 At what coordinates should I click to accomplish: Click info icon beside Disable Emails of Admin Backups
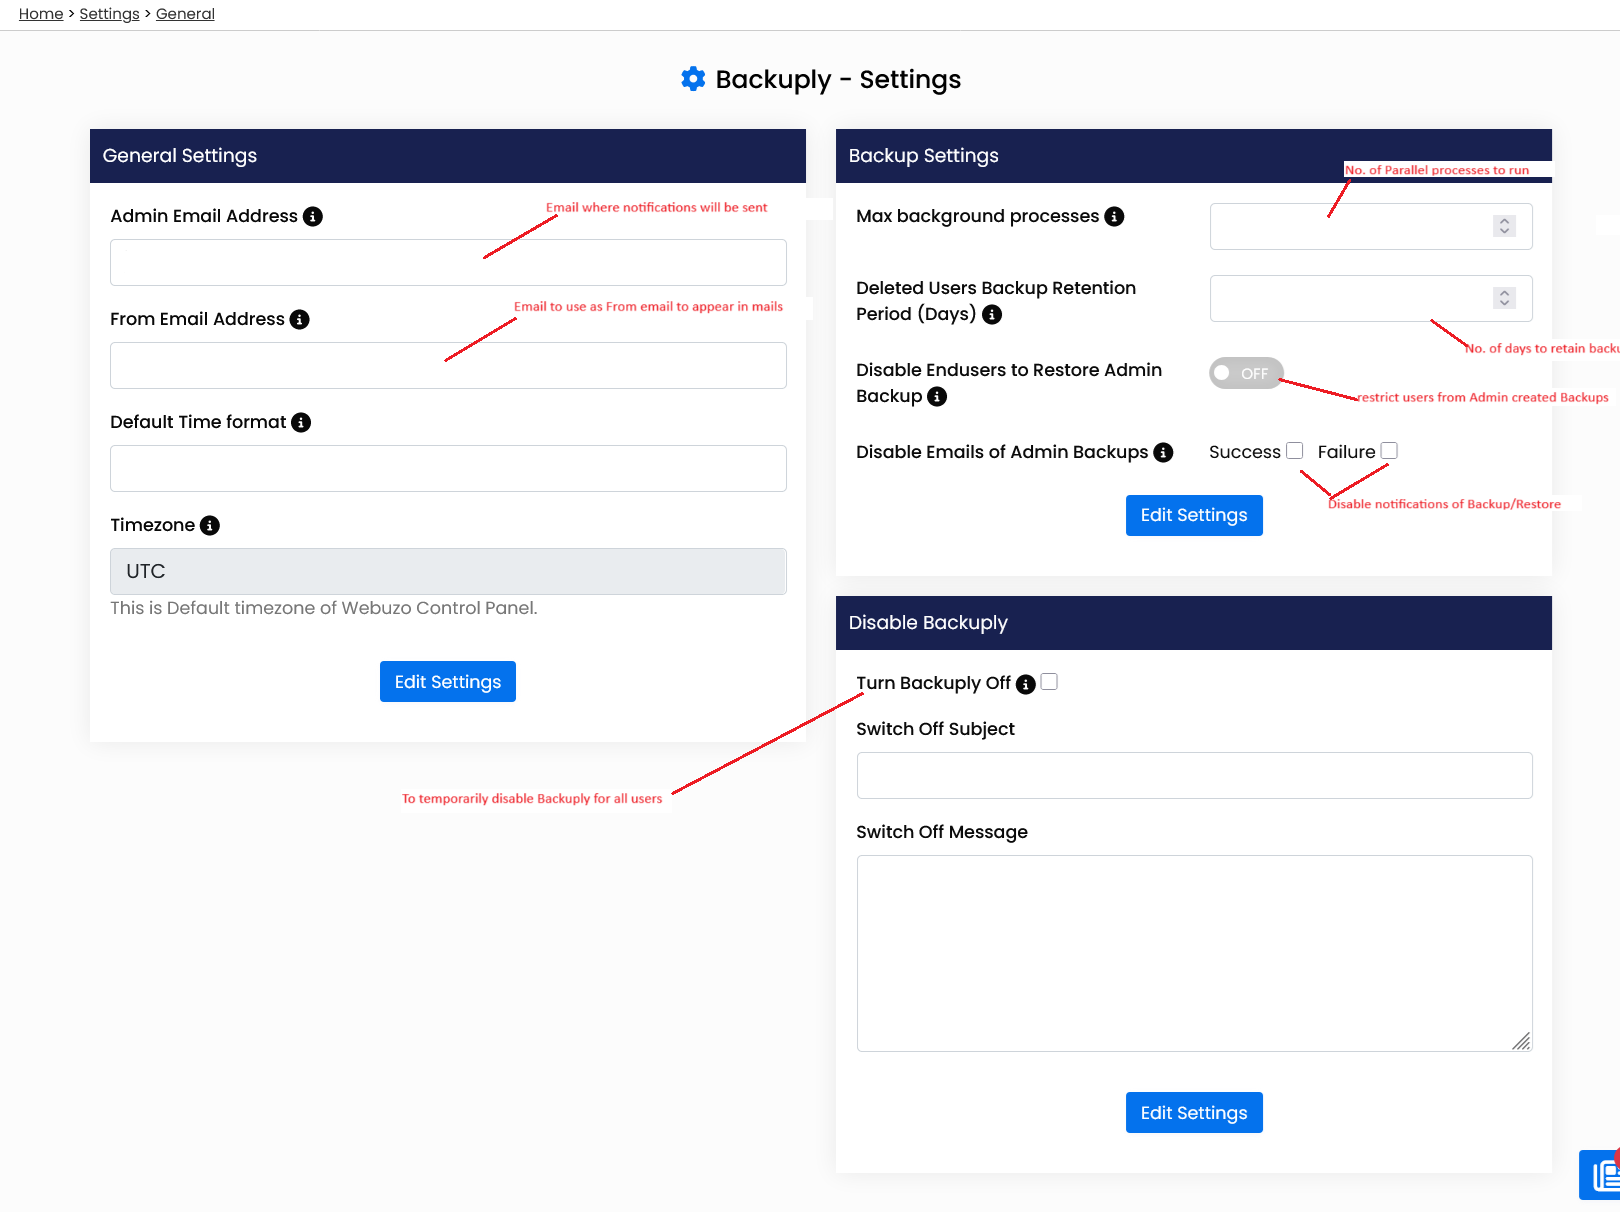point(1163,453)
